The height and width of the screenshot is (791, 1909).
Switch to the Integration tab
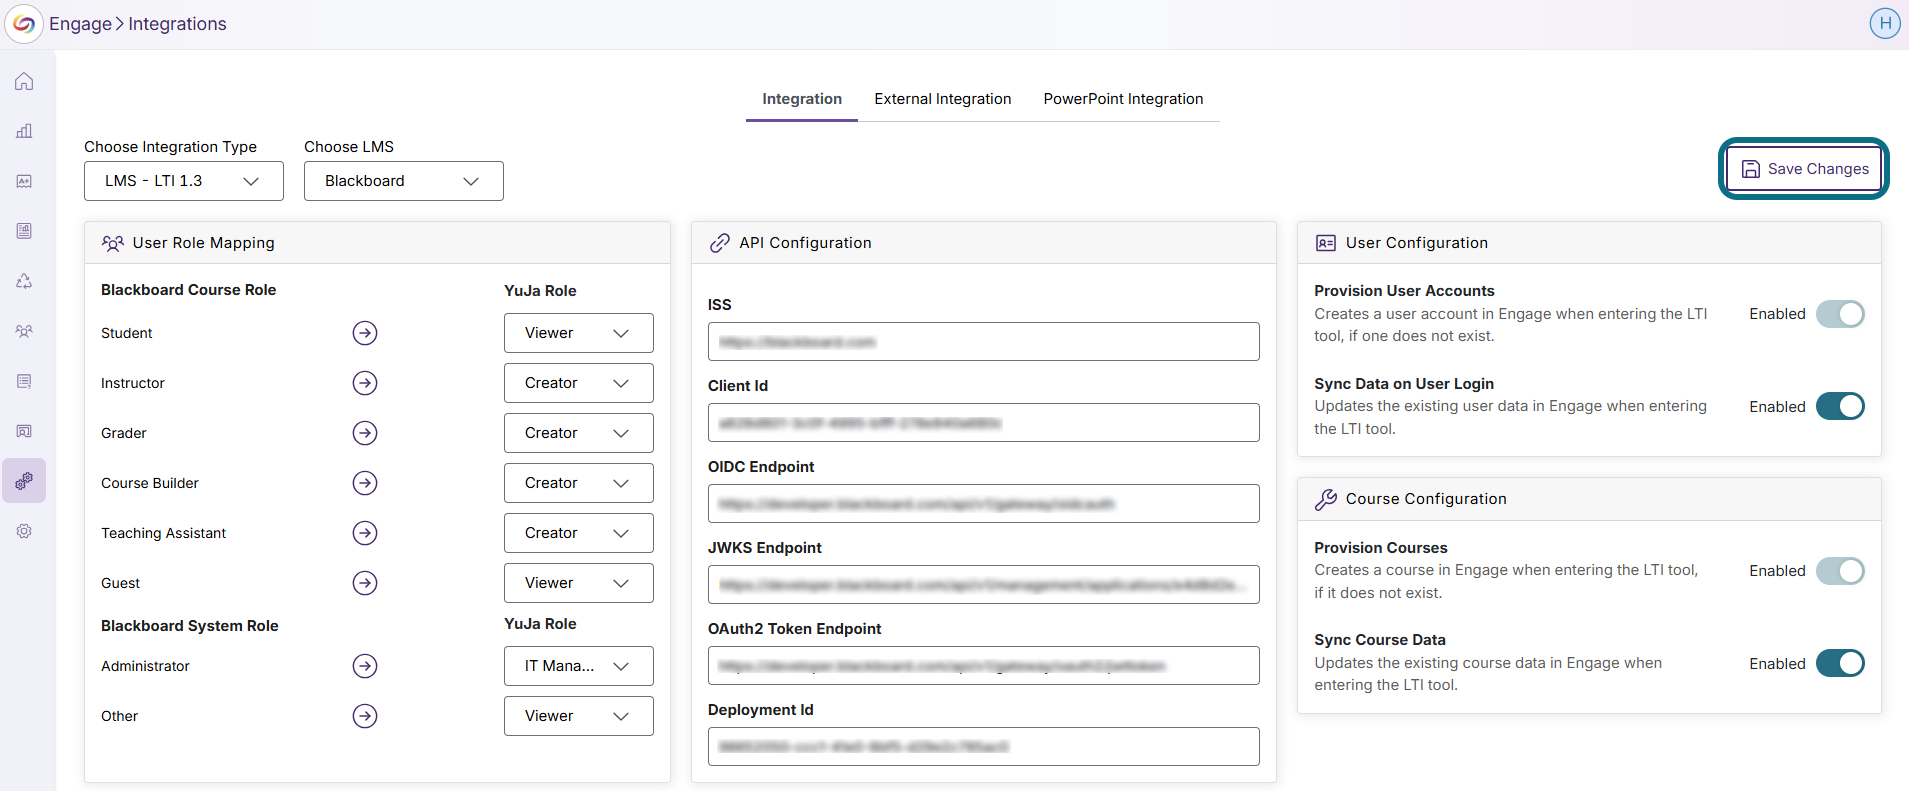tap(802, 99)
